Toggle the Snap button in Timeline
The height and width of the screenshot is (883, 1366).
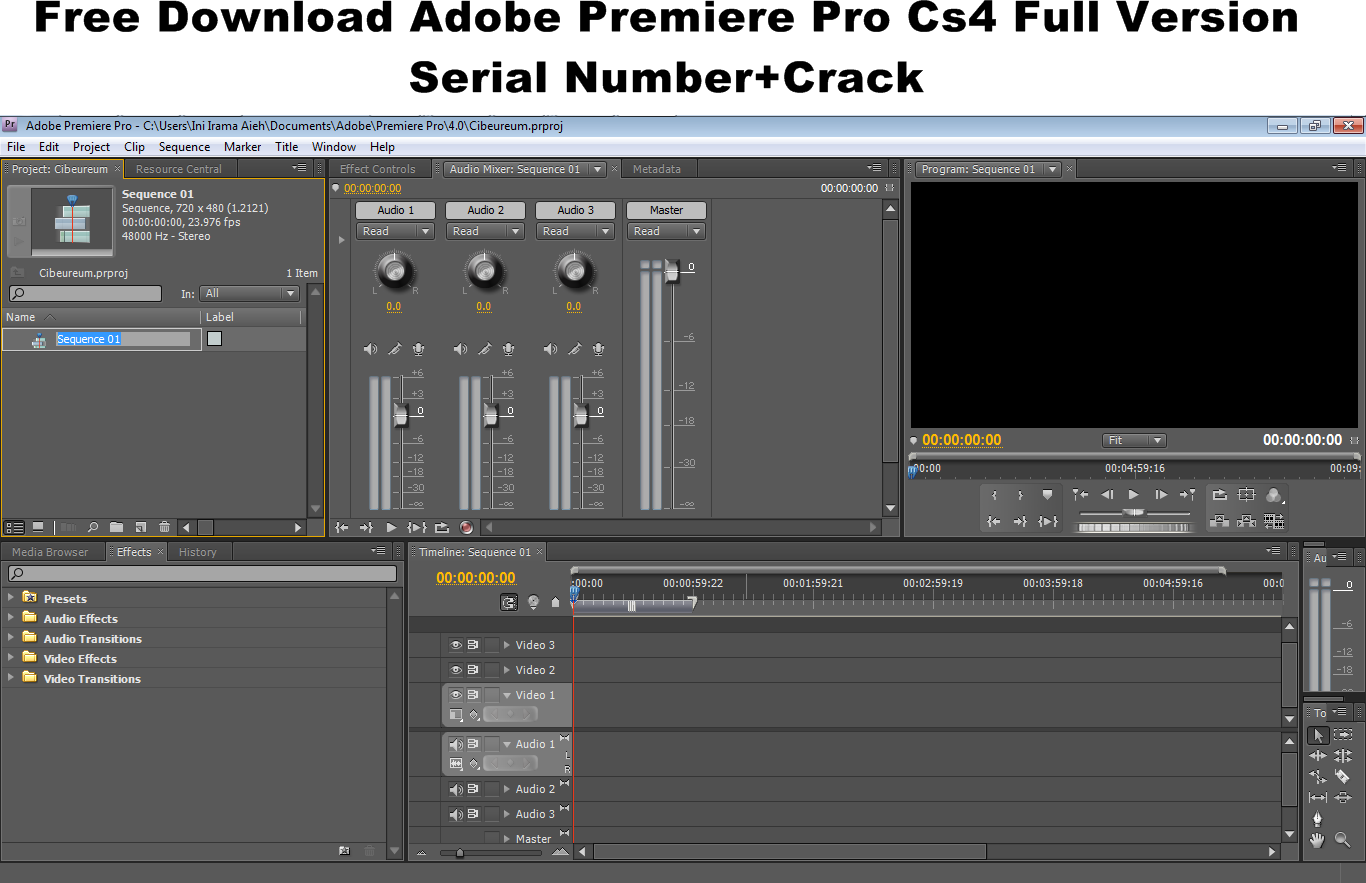(x=510, y=602)
